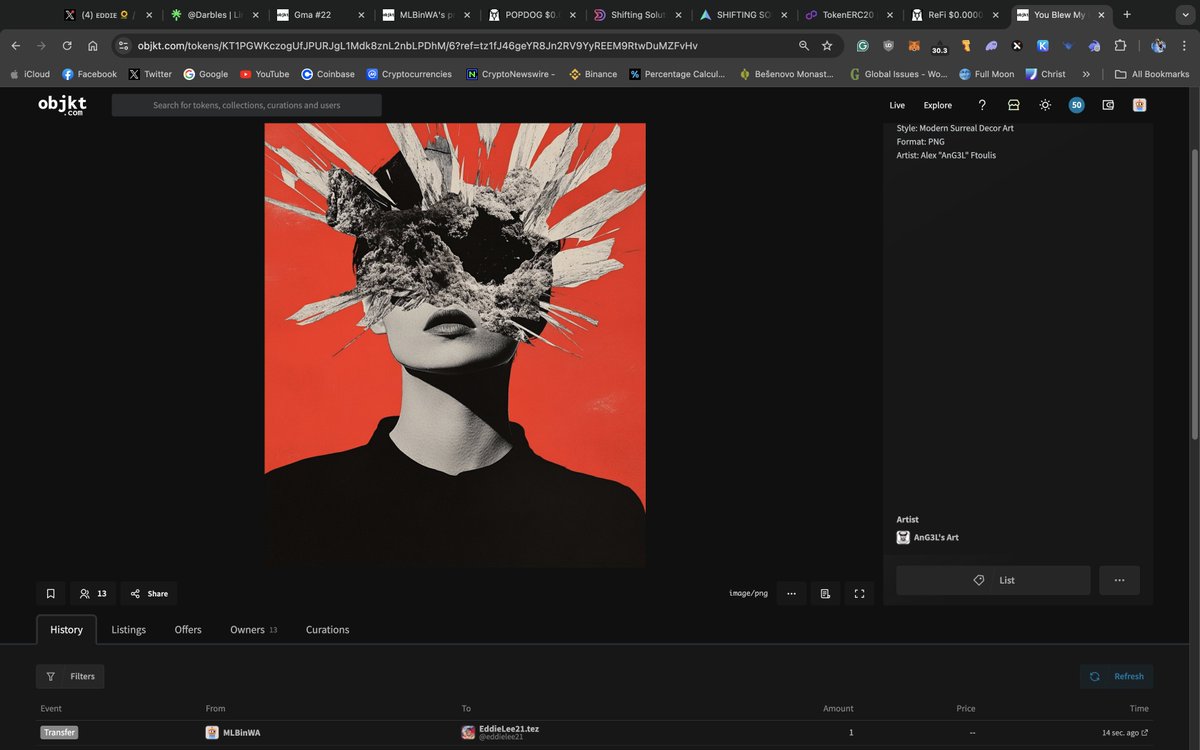This screenshot has height=750, width=1200.
Task: Click the blue 50 balance badge
Action: 1076,105
